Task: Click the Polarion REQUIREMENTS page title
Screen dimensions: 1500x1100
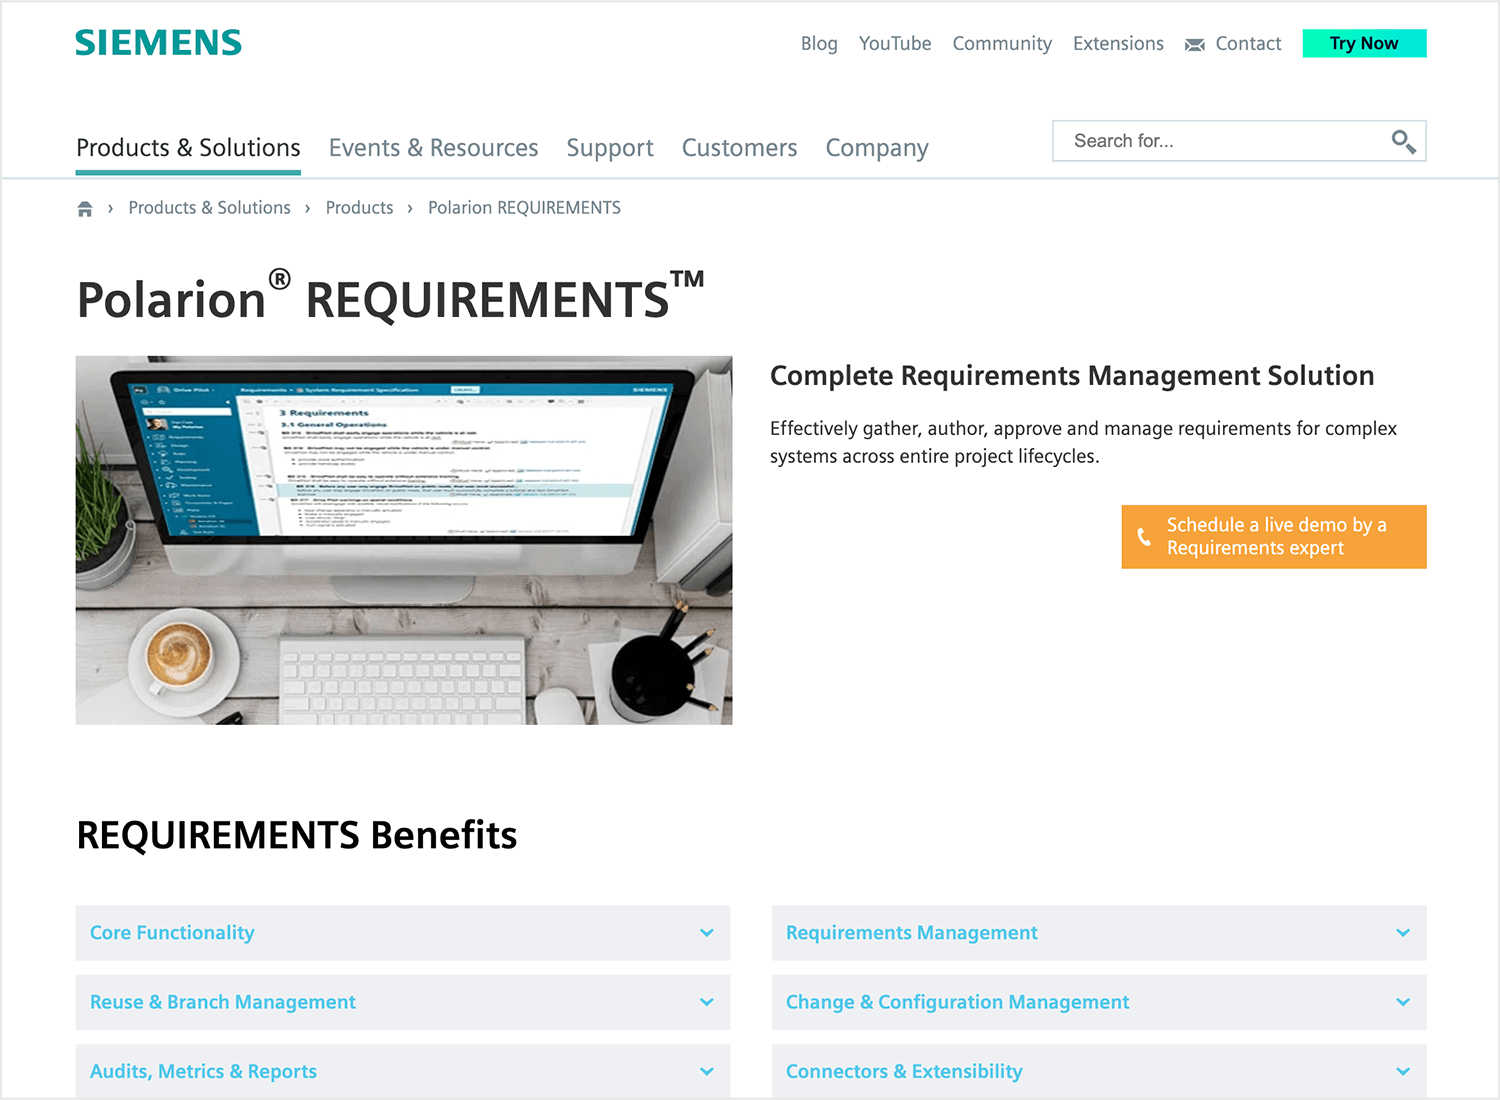Action: [x=391, y=297]
